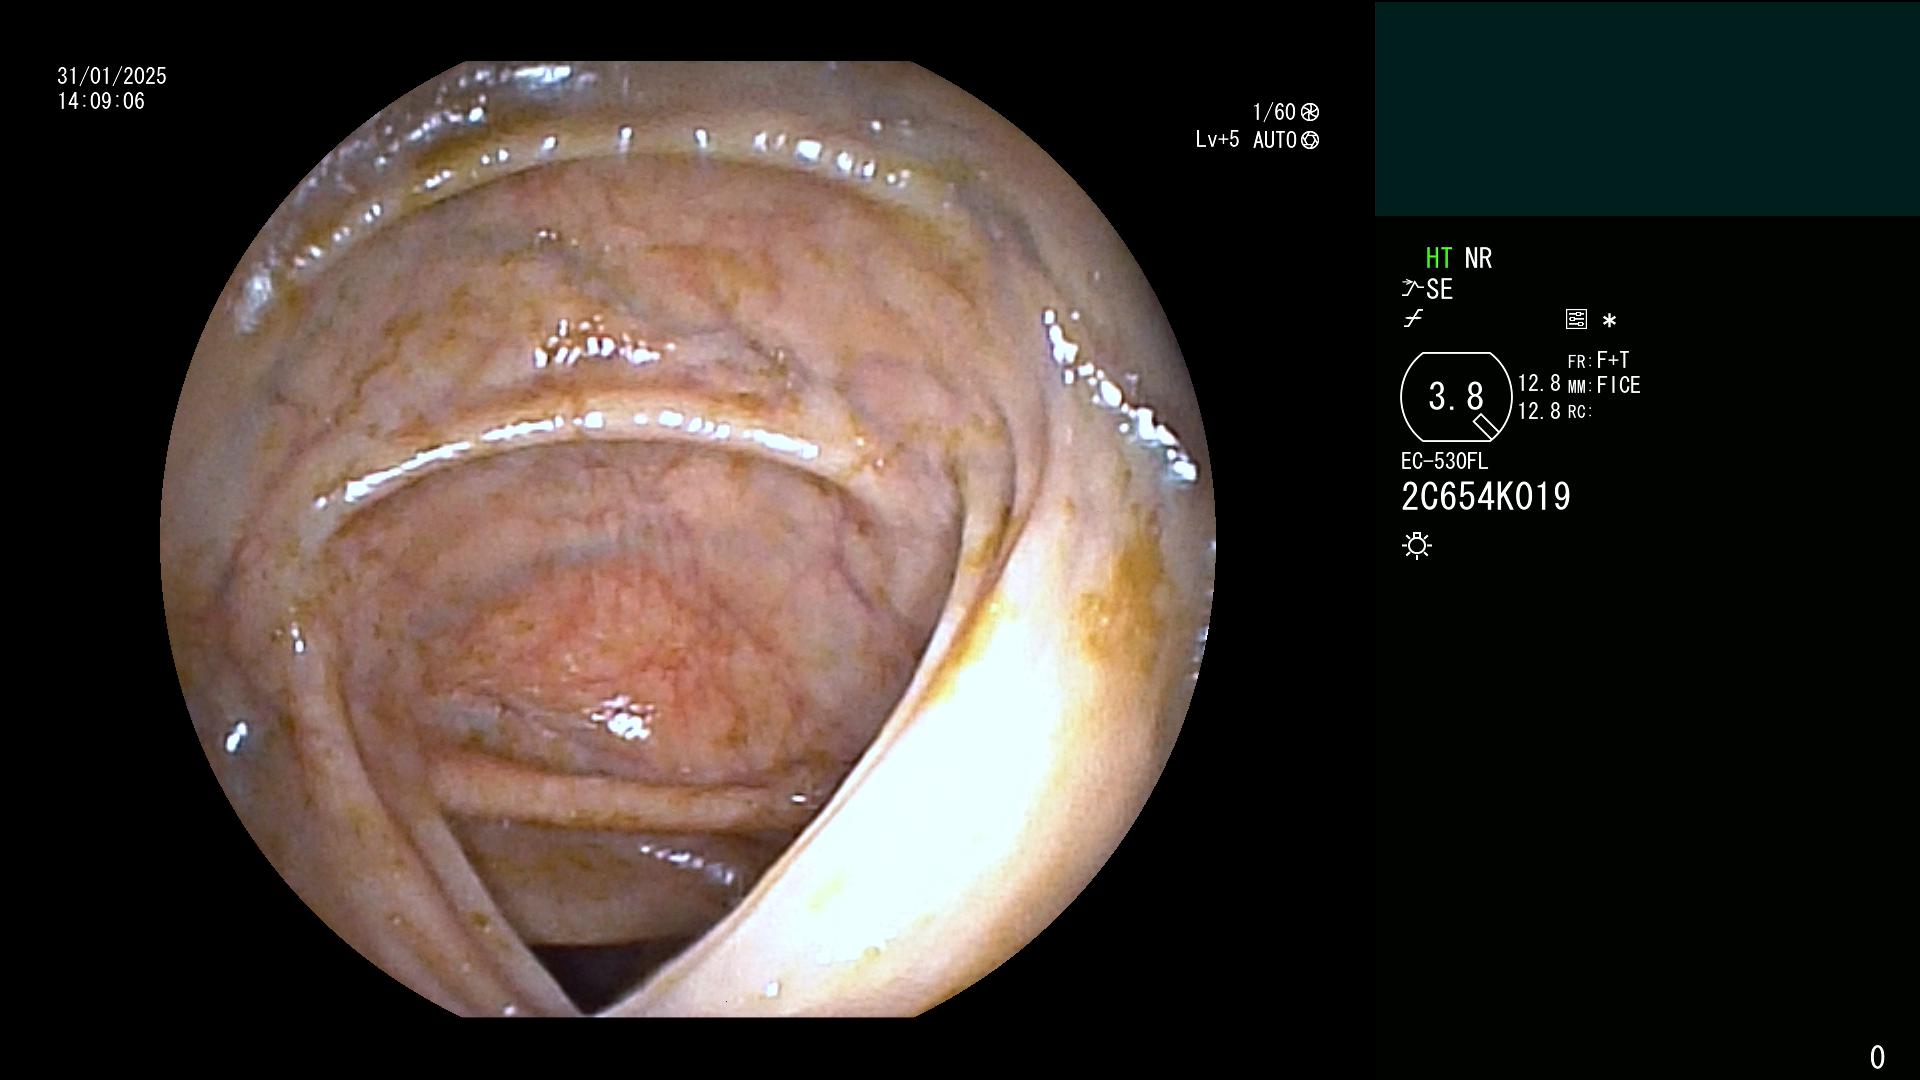The height and width of the screenshot is (1080, 1920).
Task: Click the shutter speed 1/60 icon
Action: pyautogui.click(x=1310, y=112)
